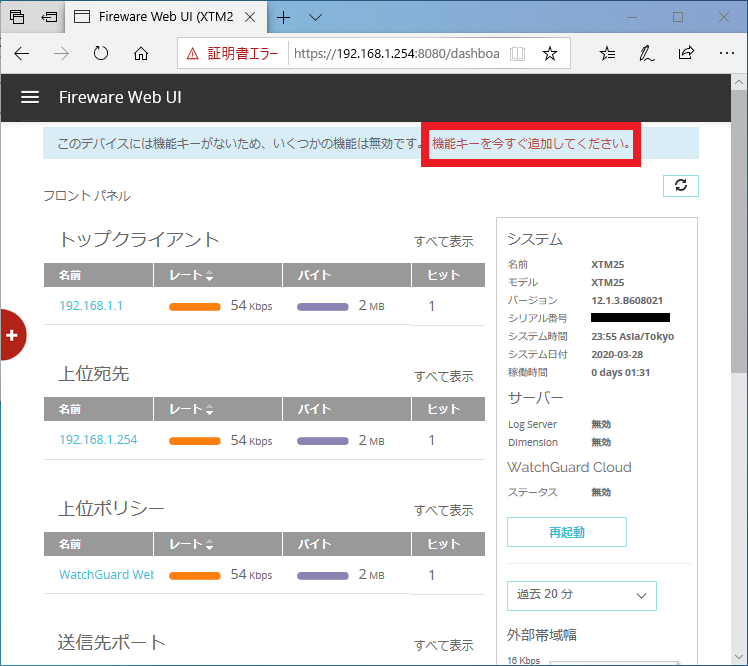
Task: Close the Fireware Web UI tab
Action: point(250,17)
